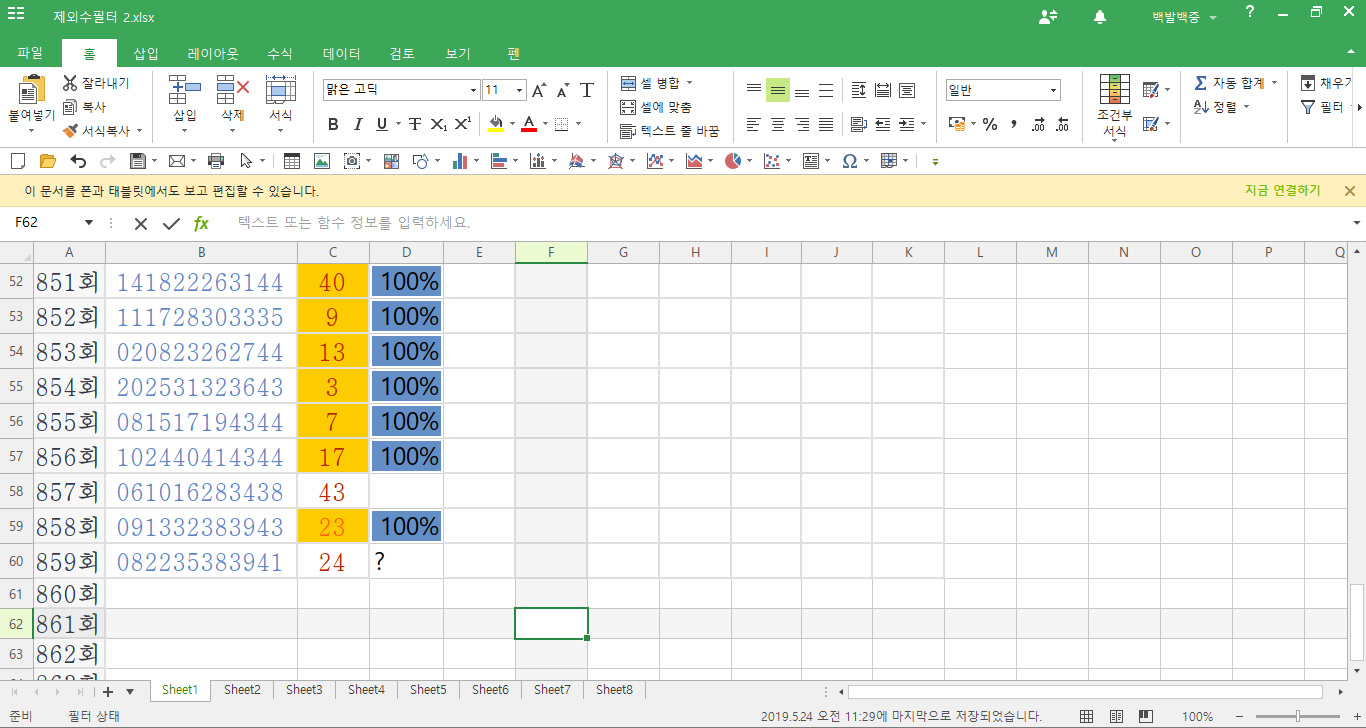Click the 텍스트 줄 바꿈 button
The height and width of the screenshot is (728, 1366).
[x=670, y=131]
